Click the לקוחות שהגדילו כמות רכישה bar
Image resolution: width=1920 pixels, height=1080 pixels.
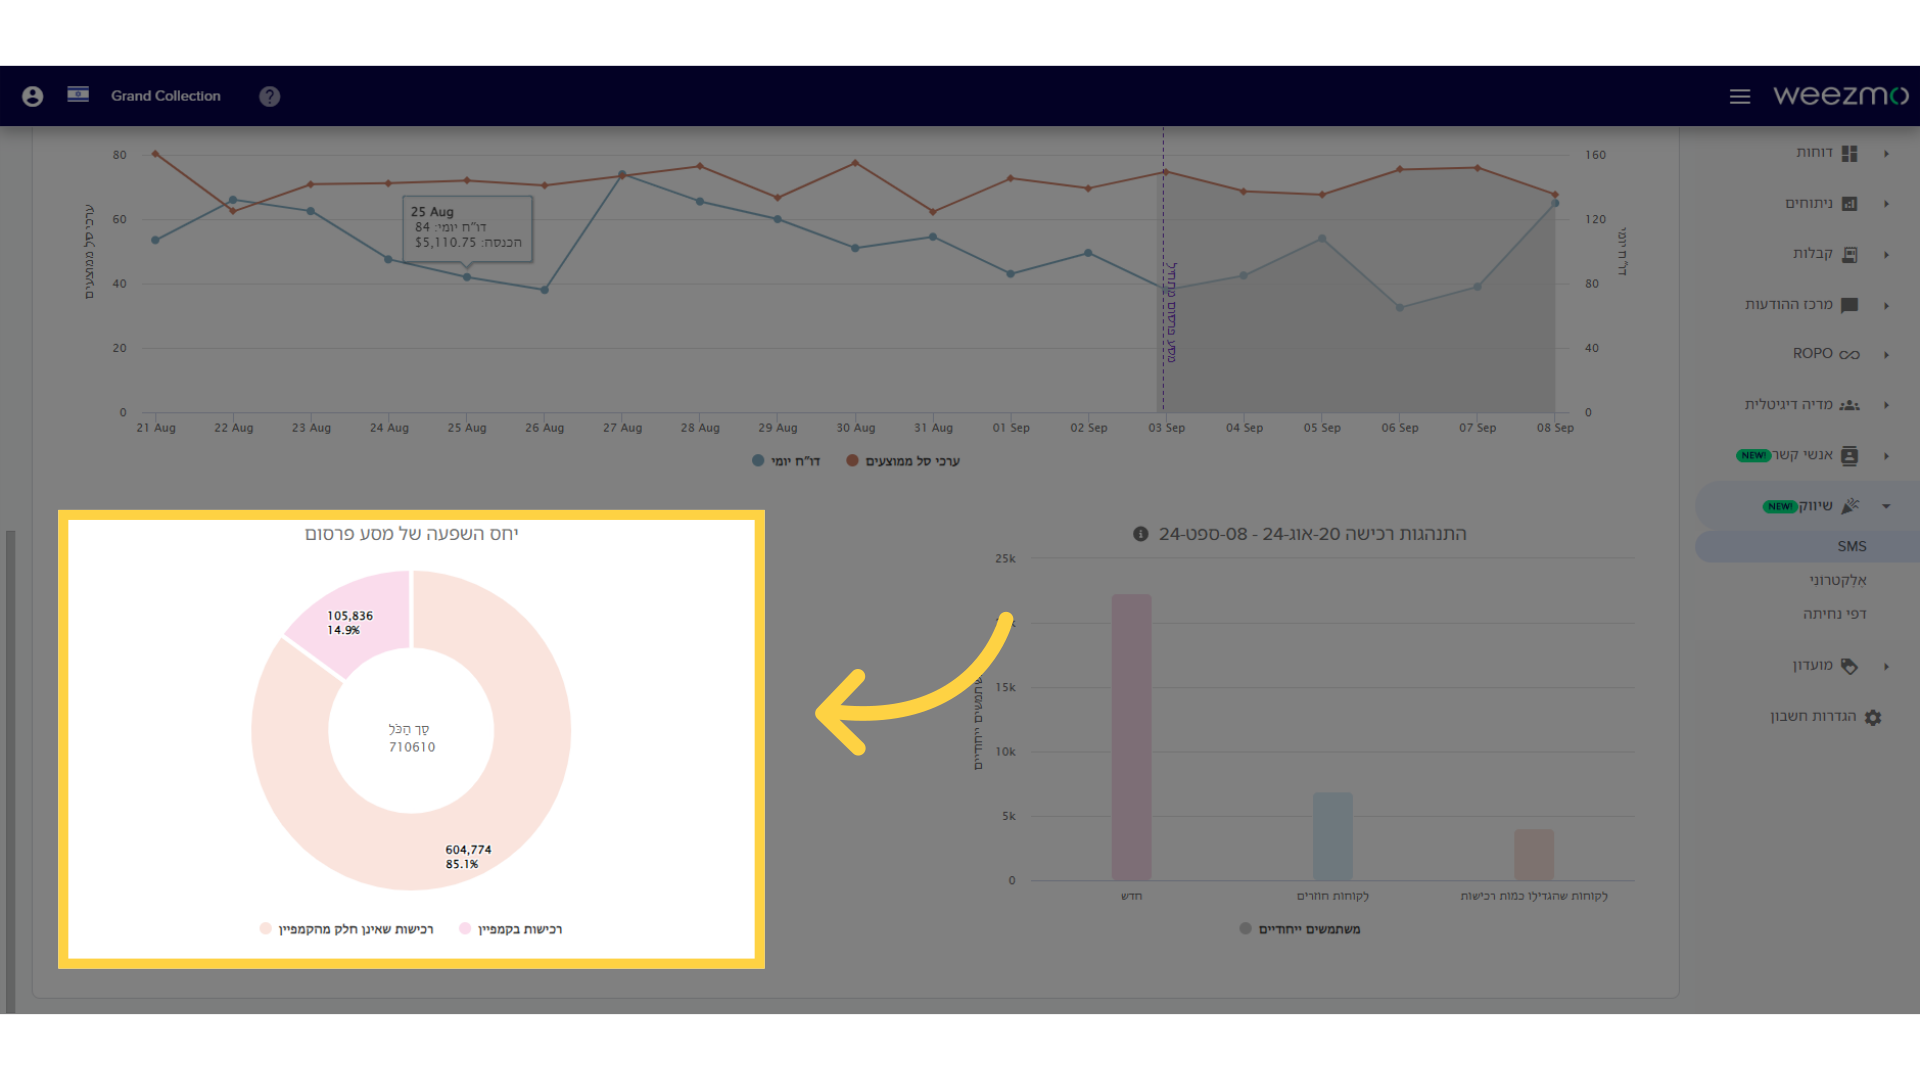(1533, 854)
